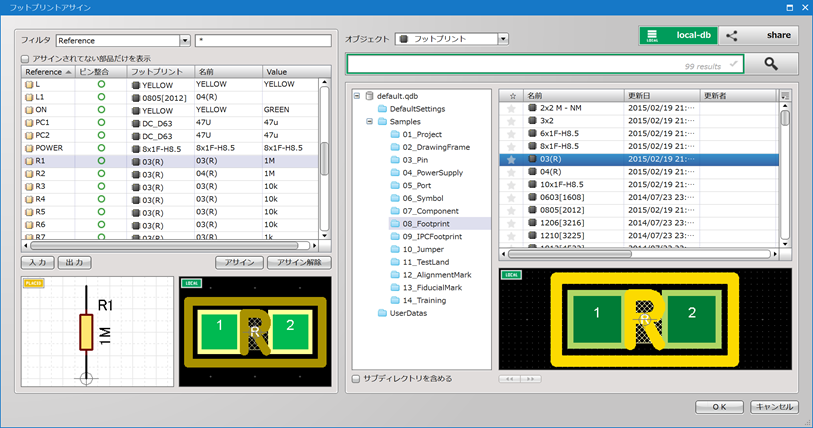Sort list by Reference column header
The height and width of the screenshot is (428, 813).
(x=43, y=72)
